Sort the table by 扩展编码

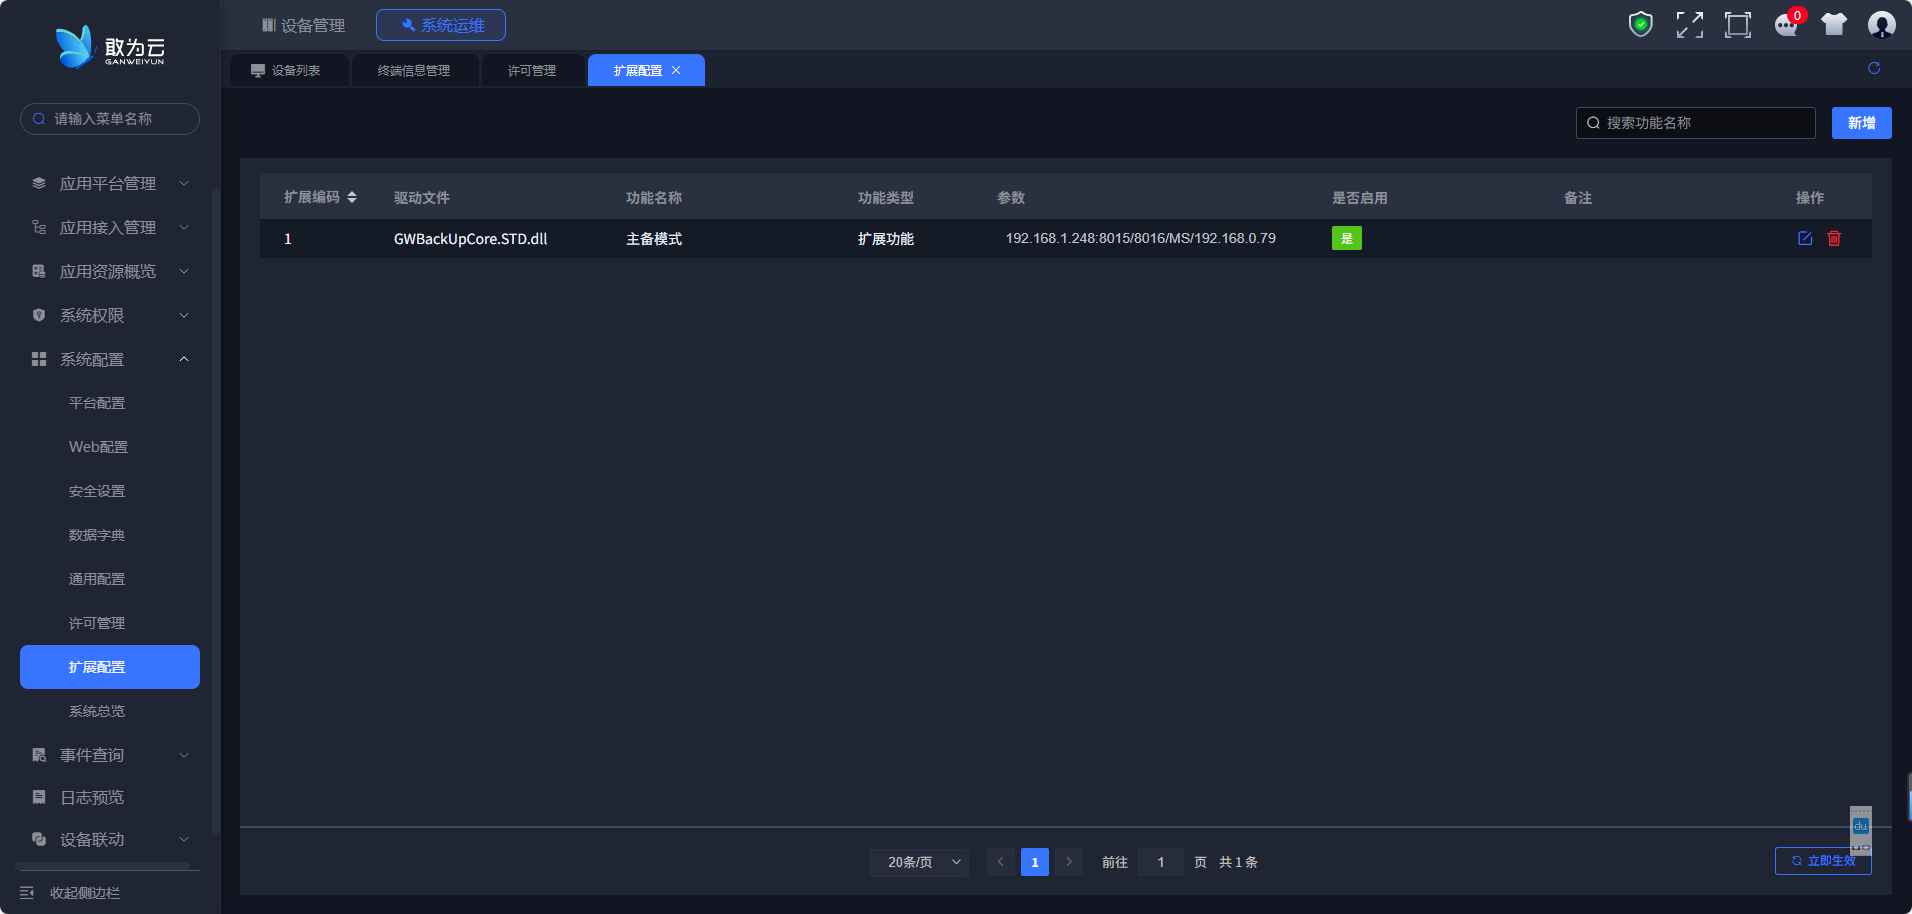pos(352,198)
